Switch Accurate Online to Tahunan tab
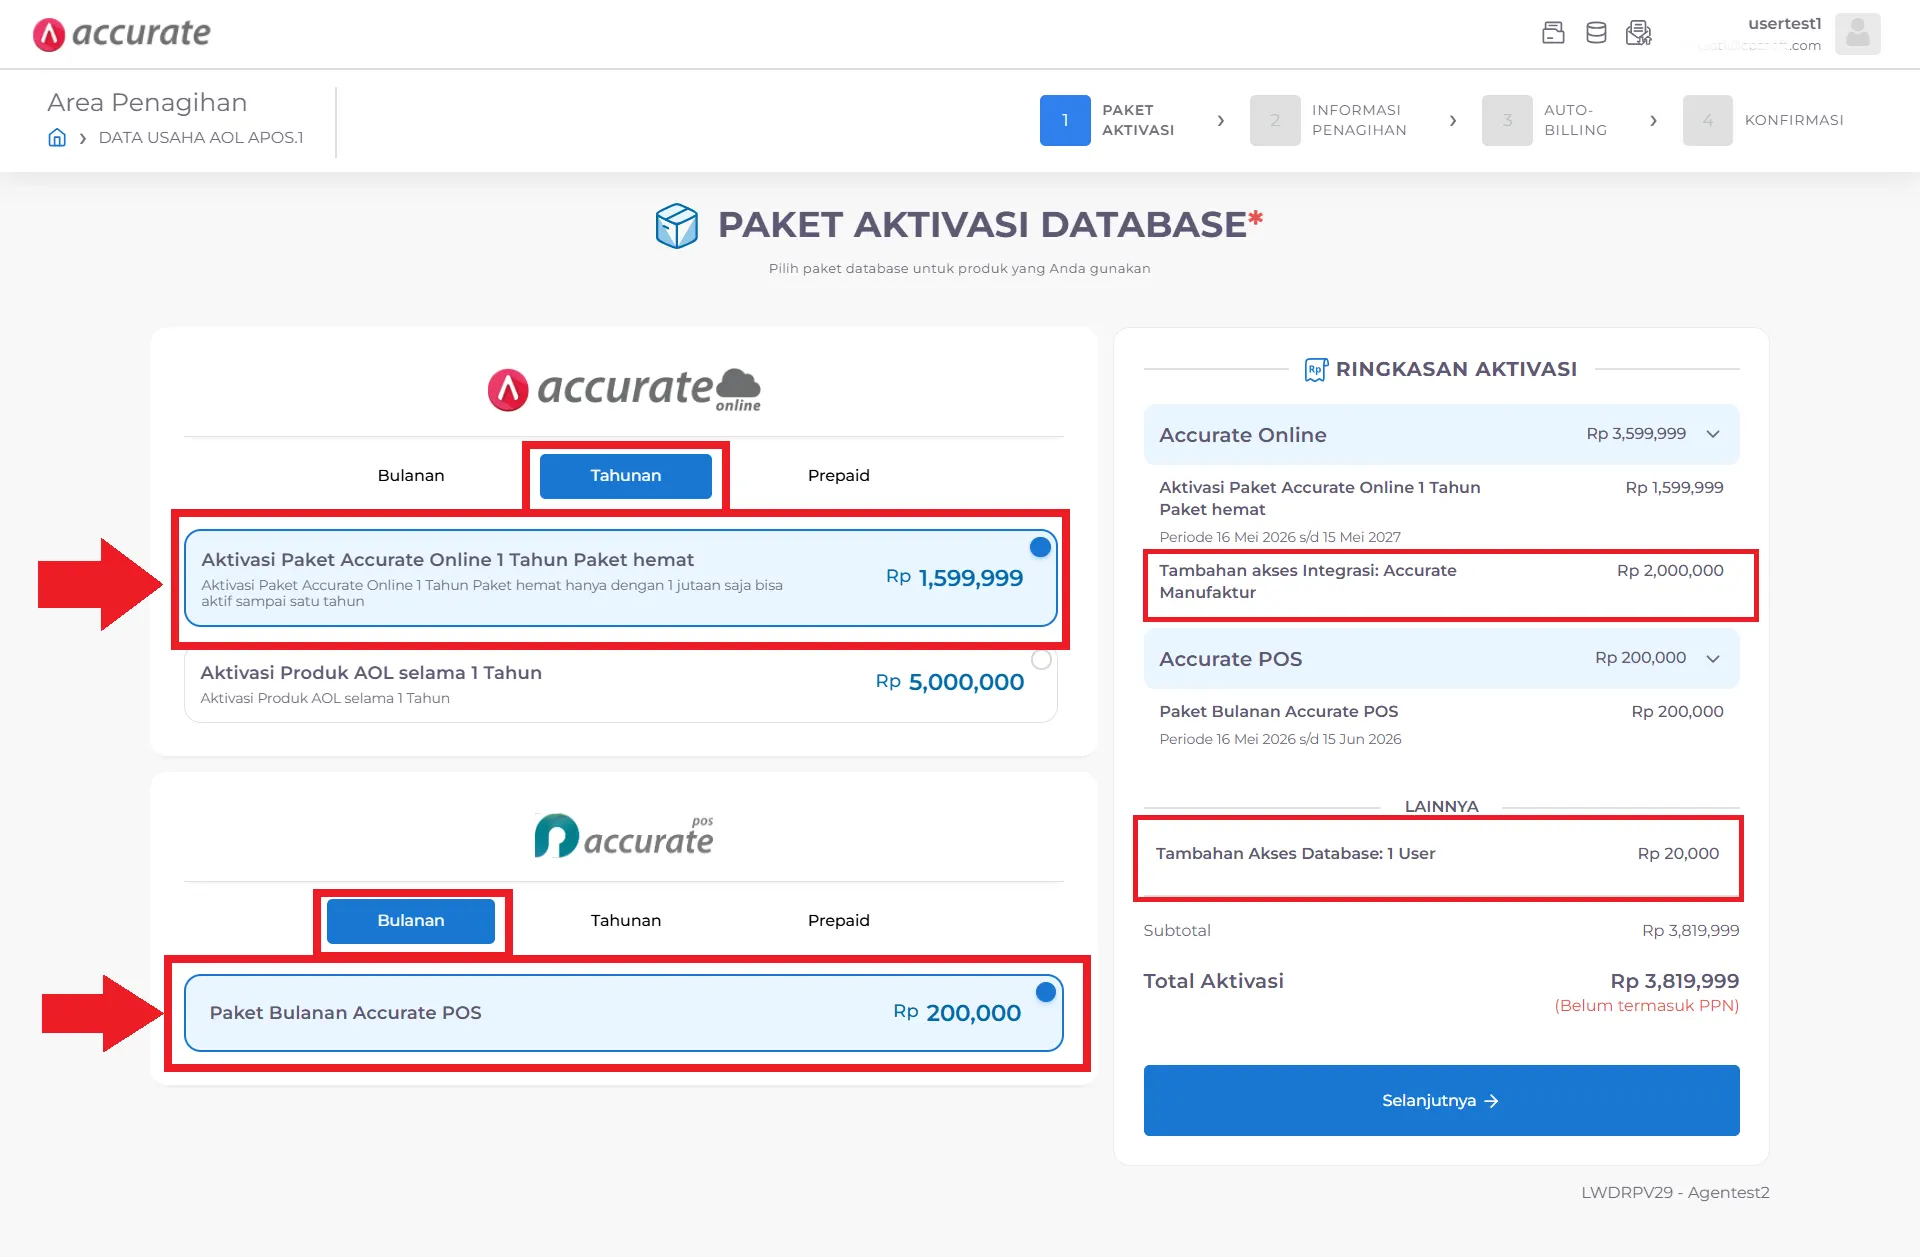The width and height of the screenshot is (1920, 1257). click(x=626, y=476)
